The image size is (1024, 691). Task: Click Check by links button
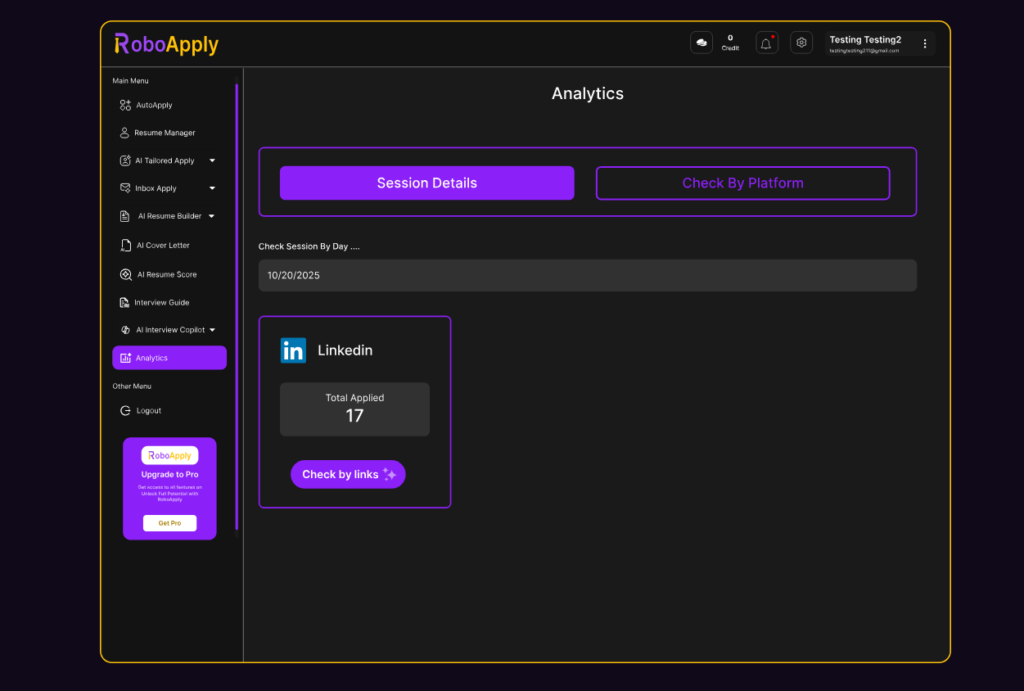coord(348,474)
